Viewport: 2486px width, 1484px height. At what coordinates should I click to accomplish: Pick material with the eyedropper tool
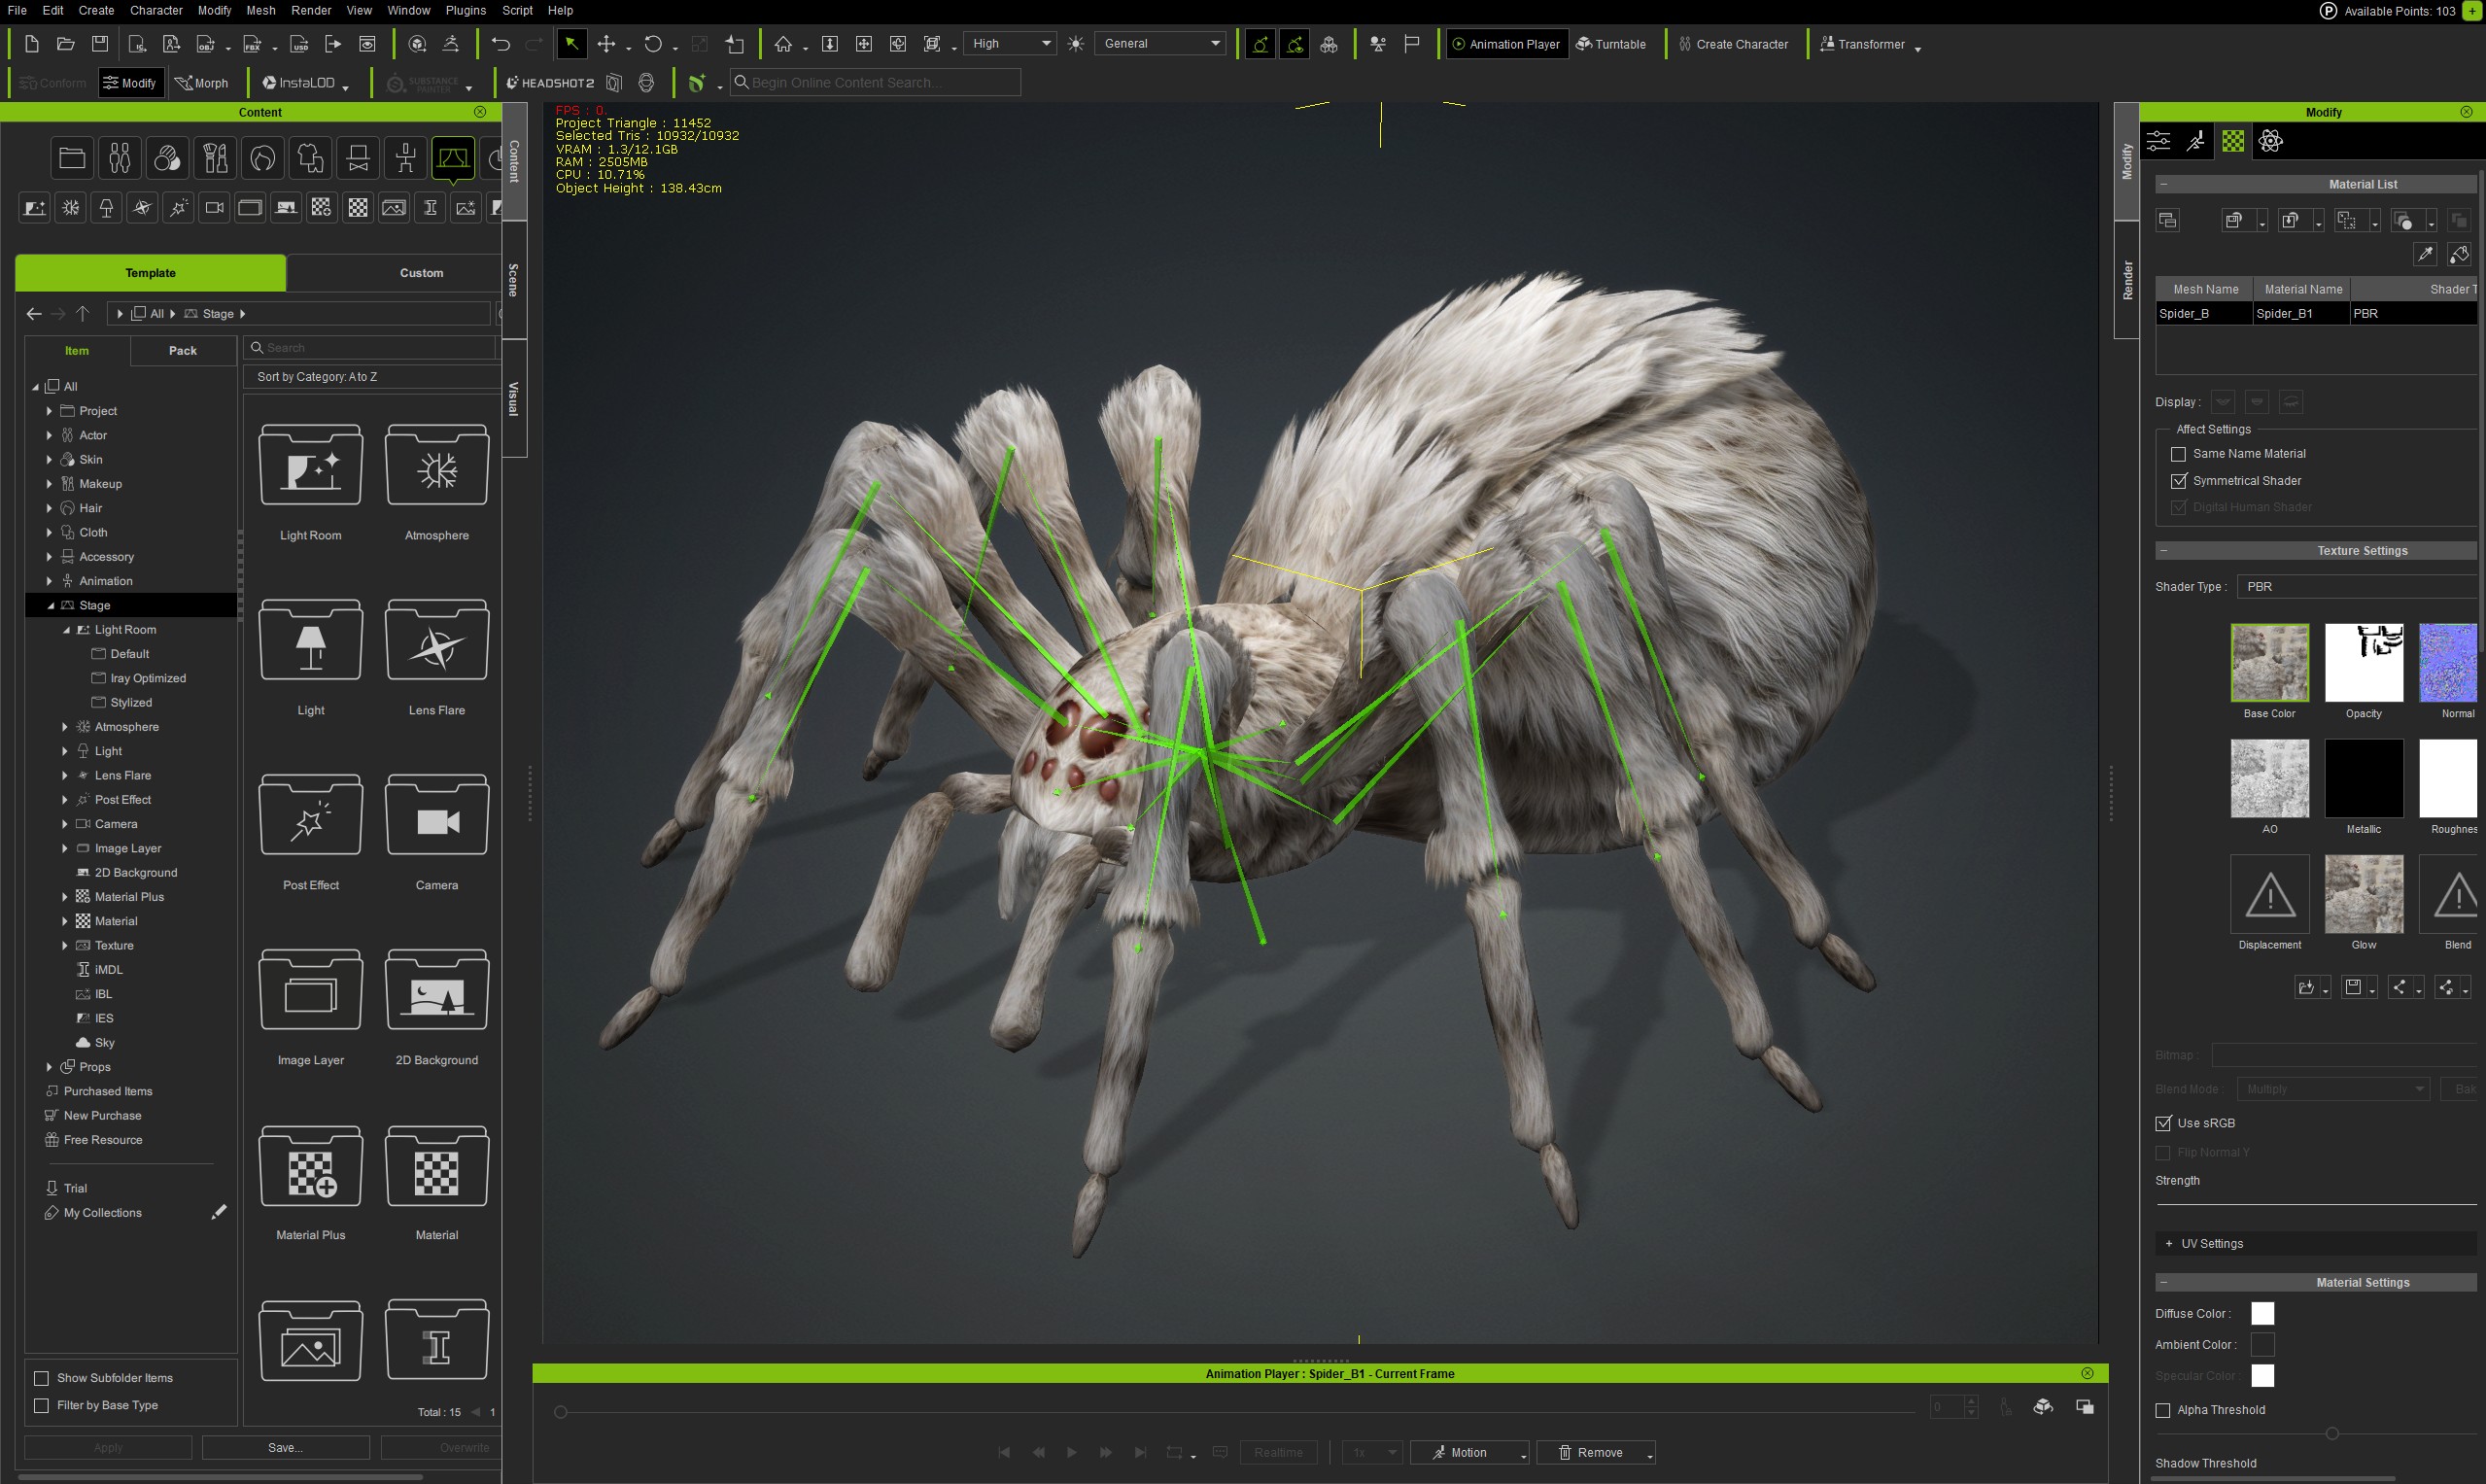pyautogui.click(x=2425, y=254)
